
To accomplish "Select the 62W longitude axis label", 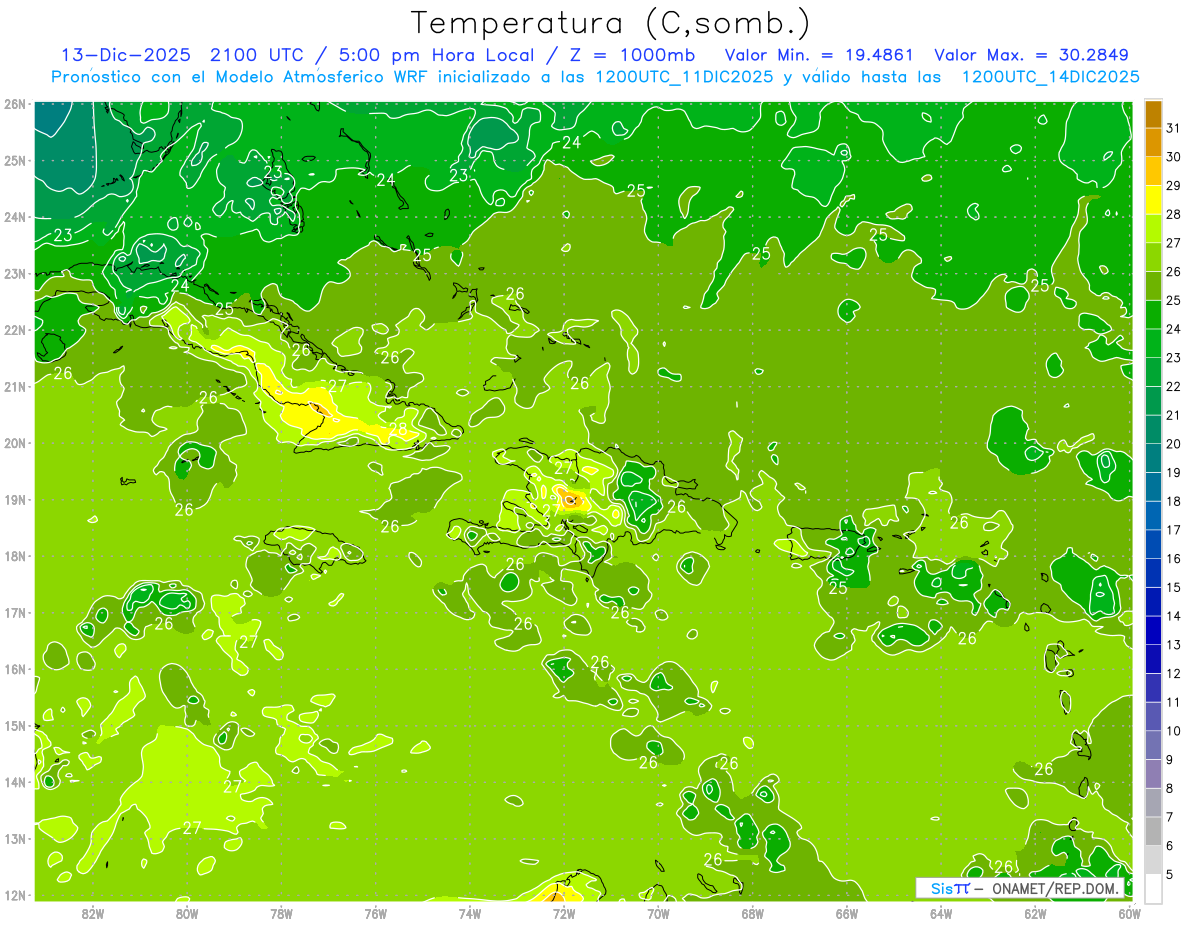I will click(x=1036, y=913).
